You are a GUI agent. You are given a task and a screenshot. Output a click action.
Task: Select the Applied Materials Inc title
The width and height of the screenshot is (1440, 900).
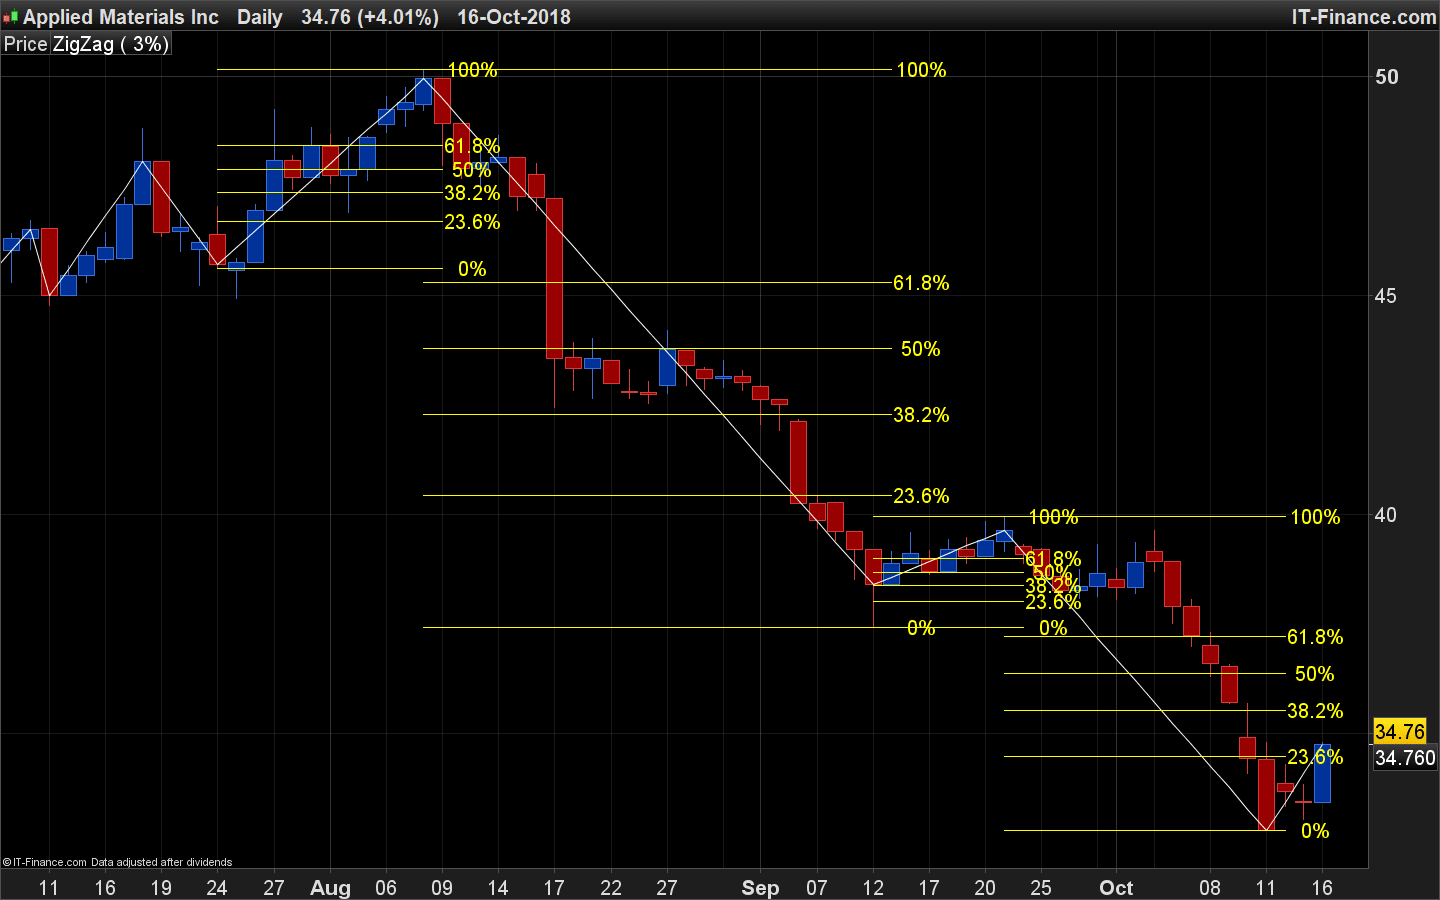pos(121,17)
